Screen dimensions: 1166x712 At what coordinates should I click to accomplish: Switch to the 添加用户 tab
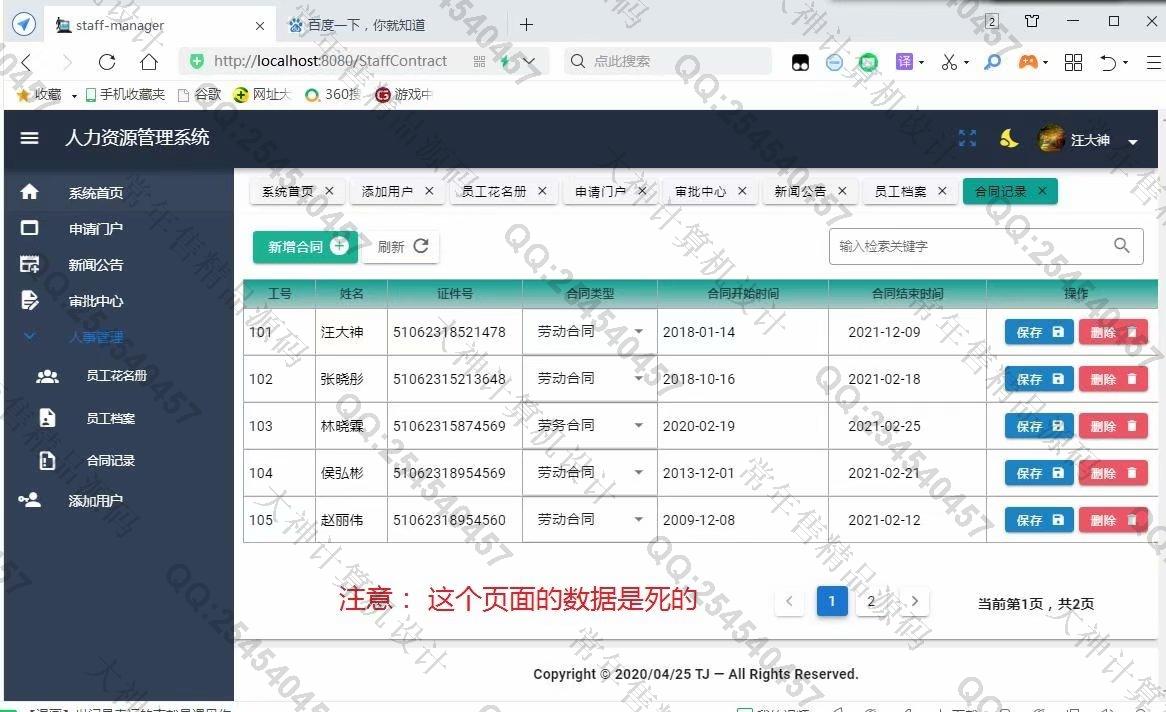click(387, 191)
